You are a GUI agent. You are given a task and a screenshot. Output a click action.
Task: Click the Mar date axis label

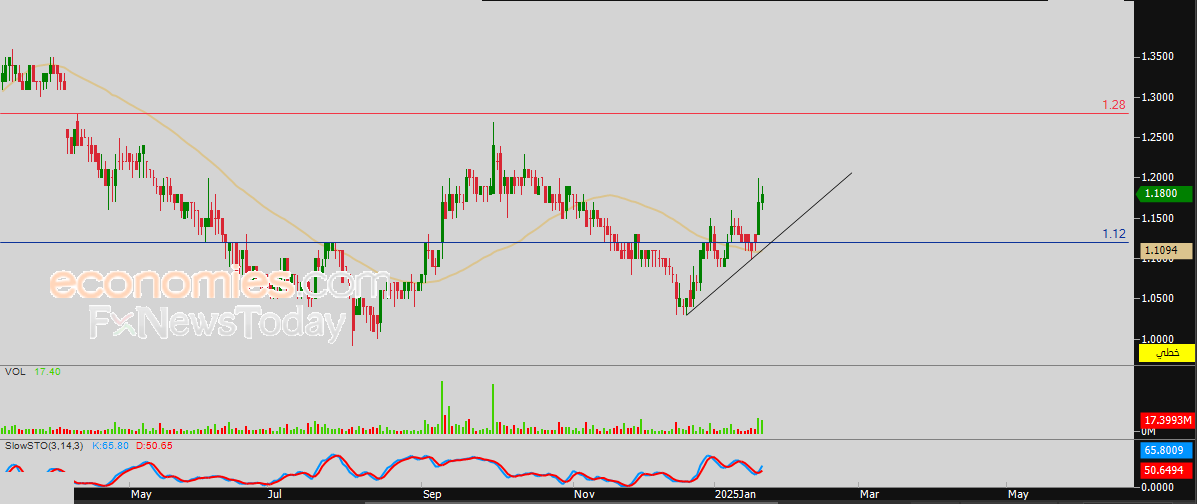pos(870,496)
